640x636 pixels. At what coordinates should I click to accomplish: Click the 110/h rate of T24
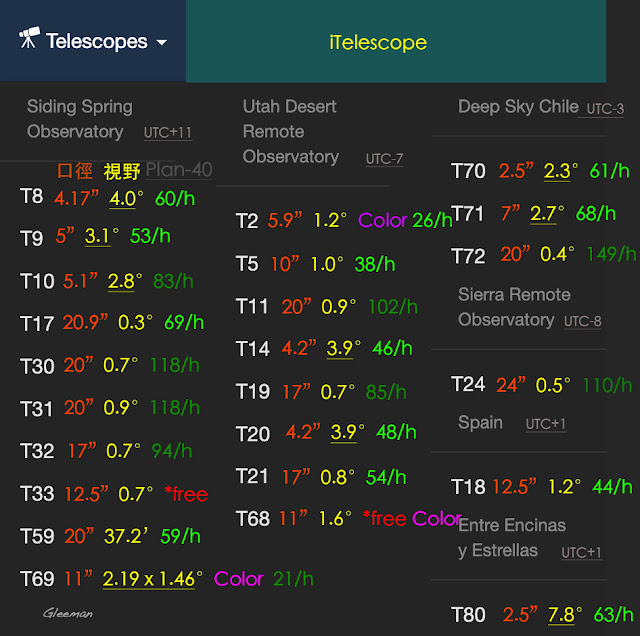click(607, 385)
